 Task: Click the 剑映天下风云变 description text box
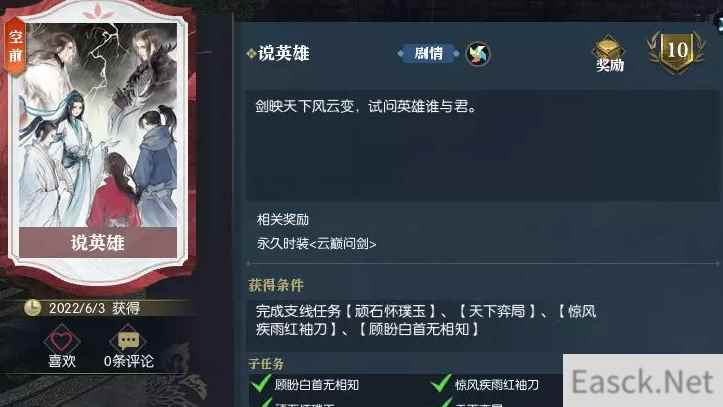pyautogui.click(x=482, y=146)
